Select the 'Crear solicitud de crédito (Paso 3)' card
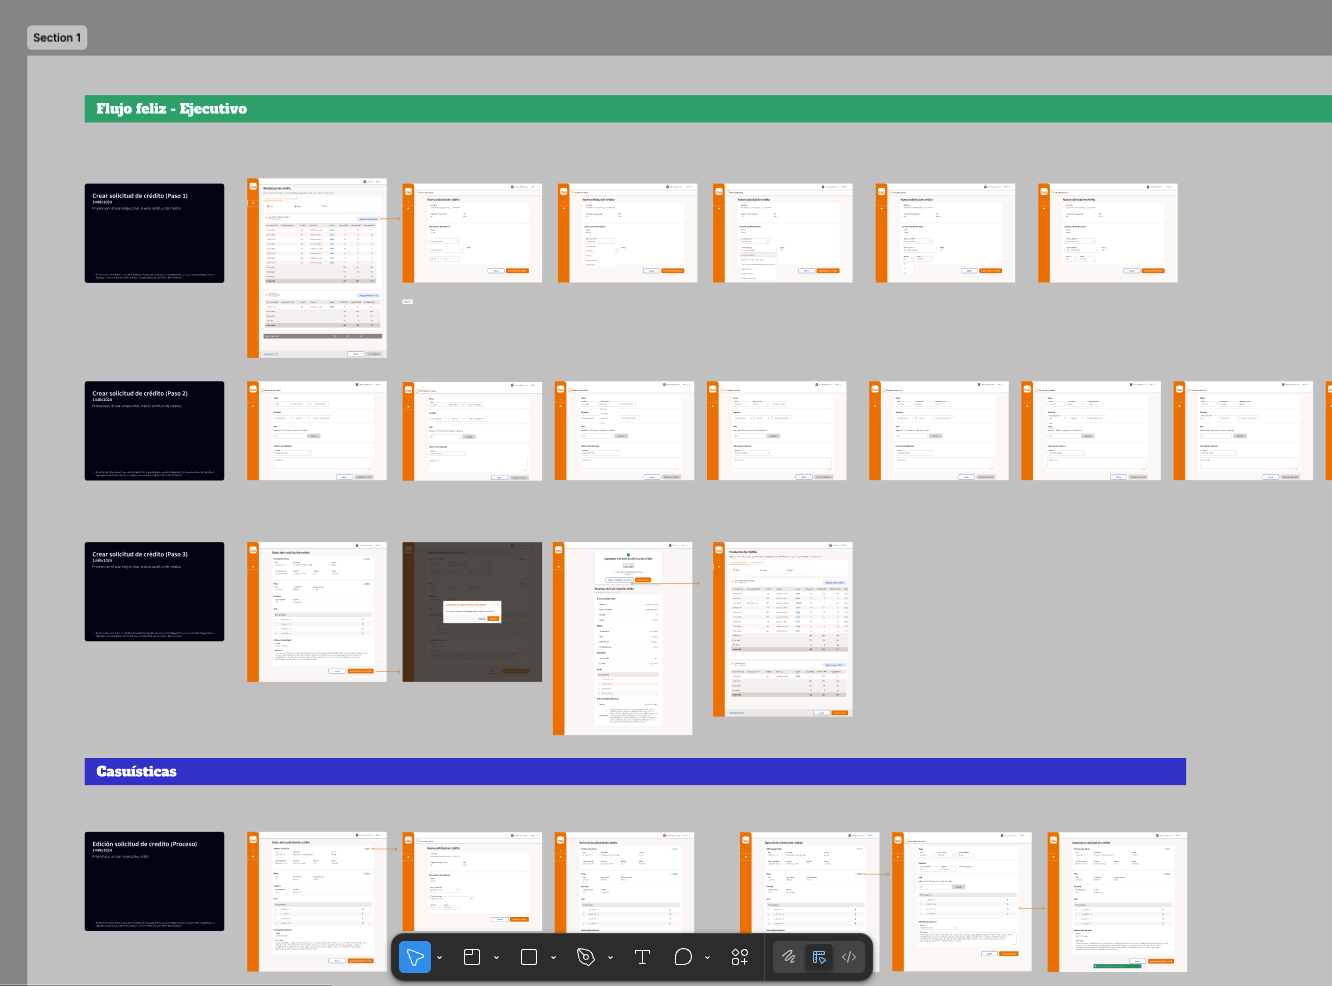This screenshot has height=986, width=1332. point(155,592)
